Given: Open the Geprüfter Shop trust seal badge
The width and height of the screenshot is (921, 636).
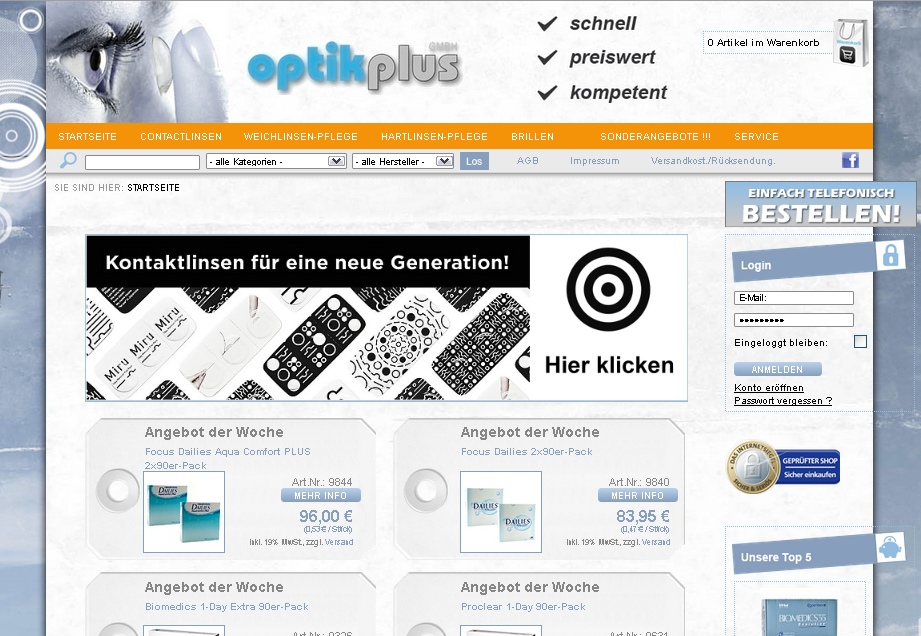Looking at the screenshot, I should coord(783,467).
